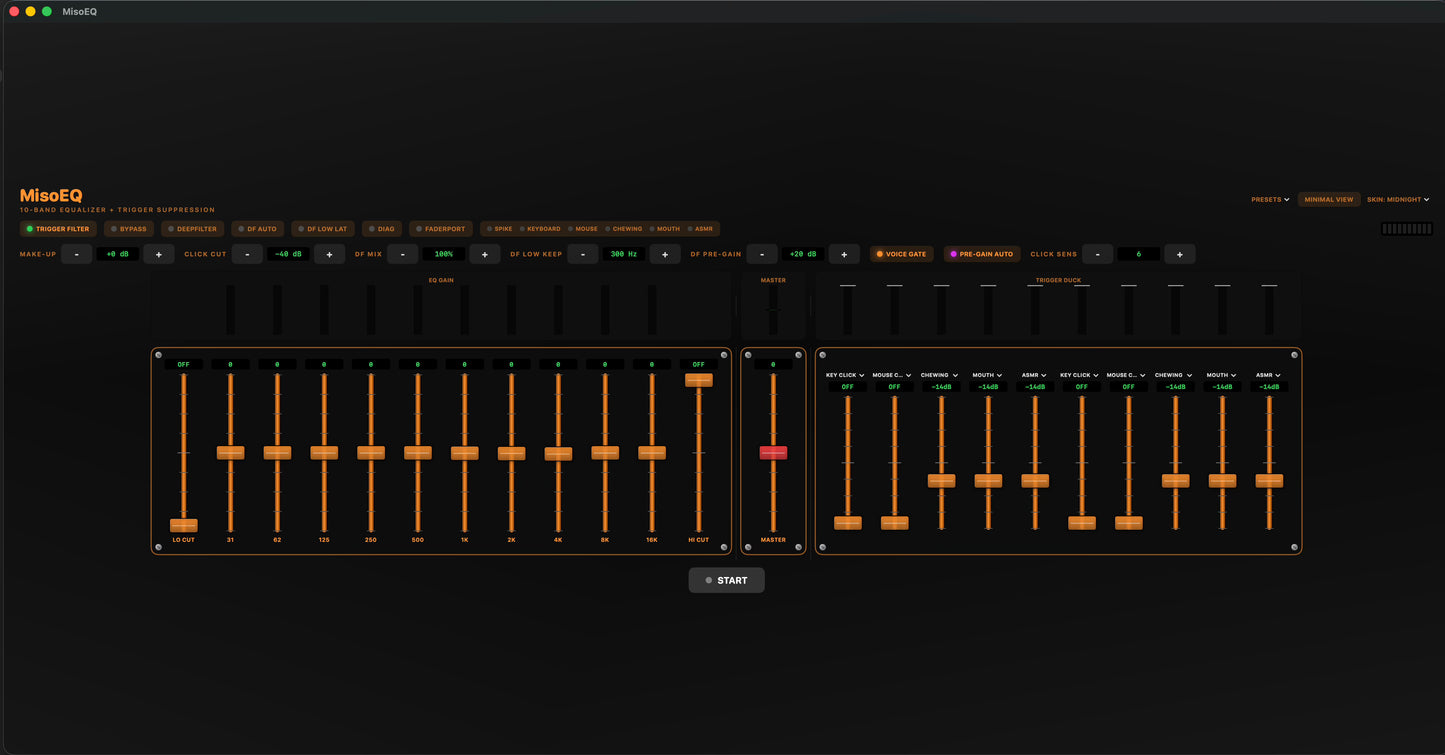Increase DF PRE-GAIN with plus button
The width and height of the screenshot is (1445, 755).
coord(844,254)
